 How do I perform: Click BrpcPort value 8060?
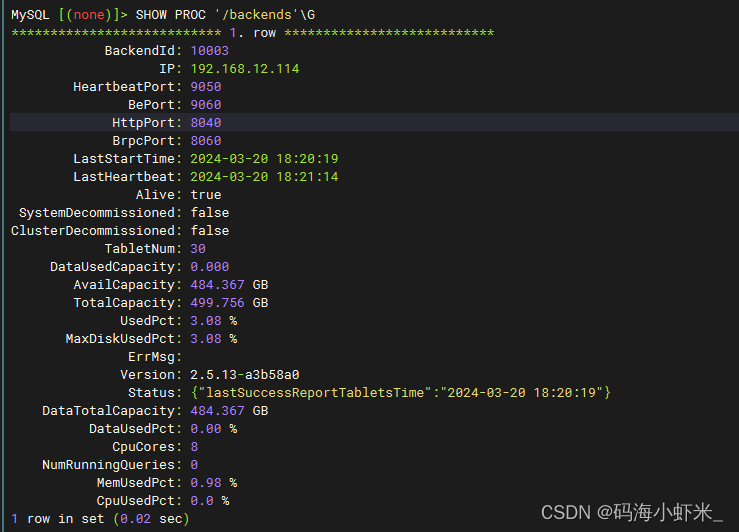point(205,140)
